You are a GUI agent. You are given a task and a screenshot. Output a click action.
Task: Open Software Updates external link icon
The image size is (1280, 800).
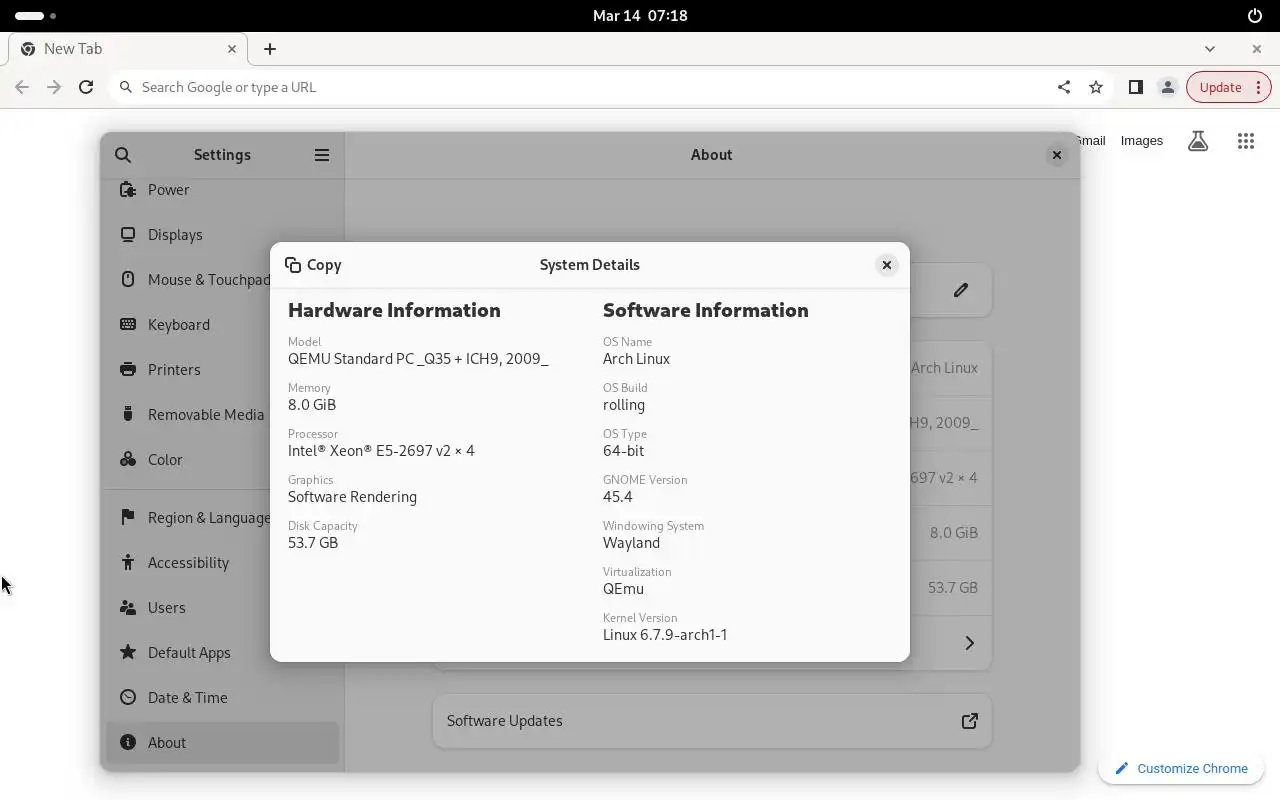pos(969,721)
